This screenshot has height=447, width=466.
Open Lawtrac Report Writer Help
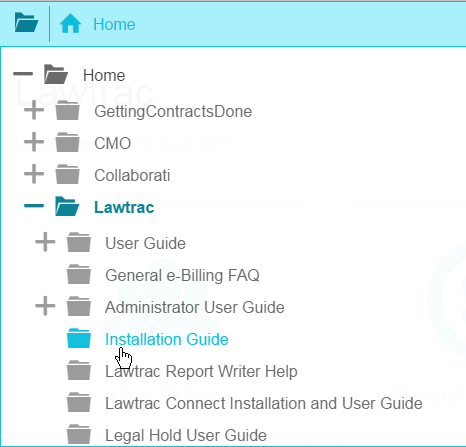coord(201,371)
